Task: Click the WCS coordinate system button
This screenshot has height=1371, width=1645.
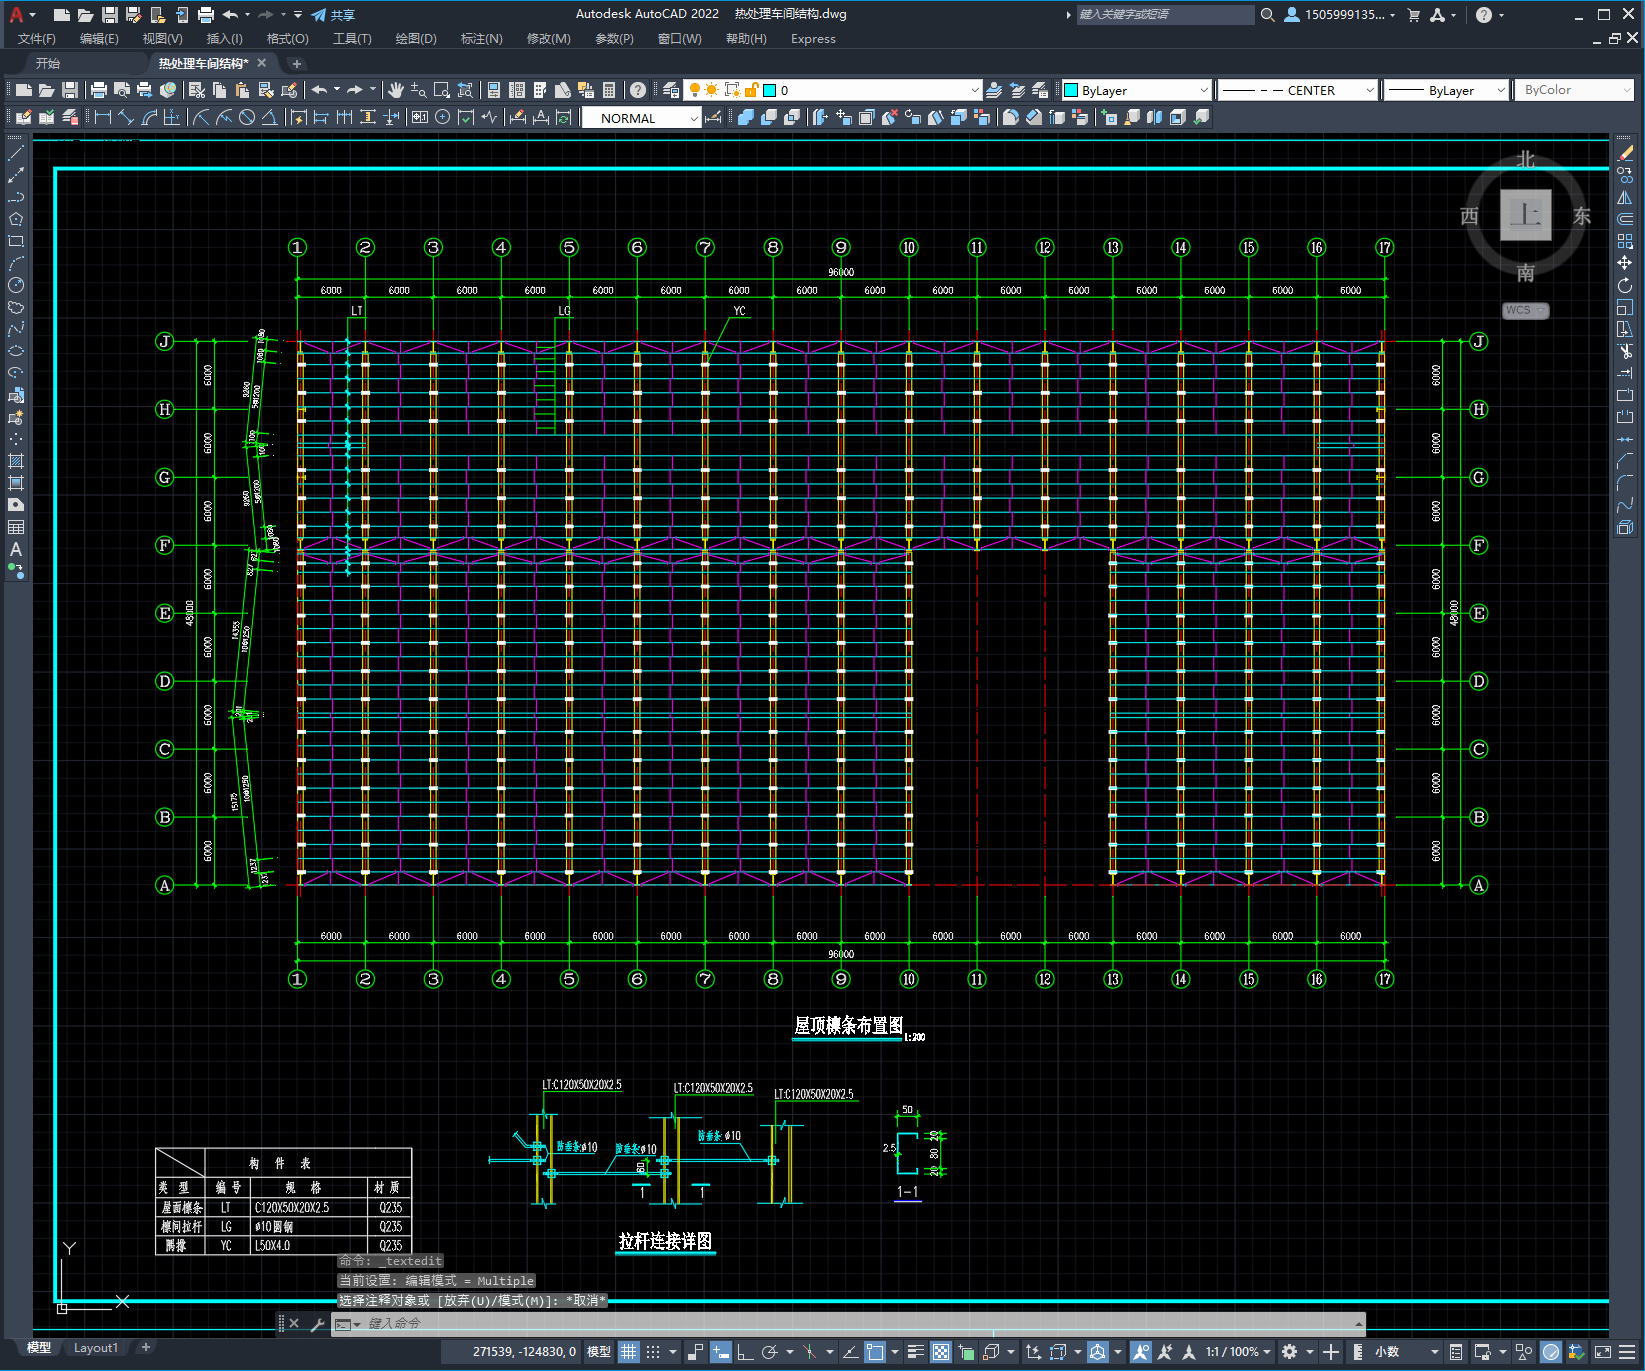Action: click(1524, 310)
